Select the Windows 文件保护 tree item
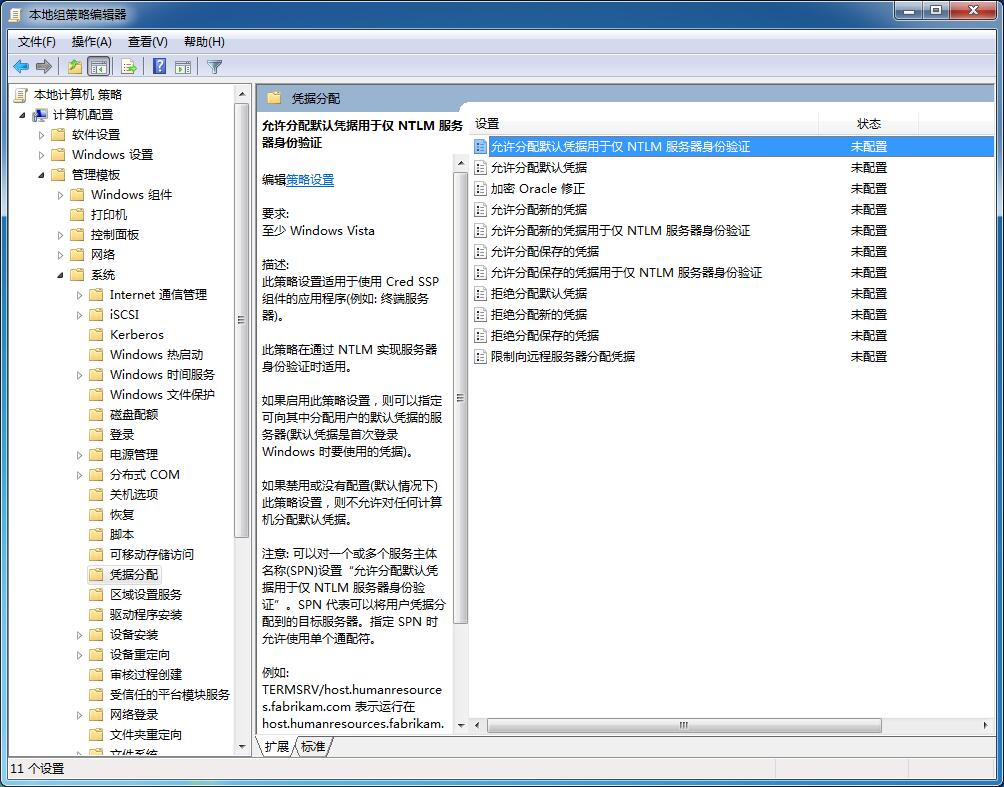 point(162,395)
